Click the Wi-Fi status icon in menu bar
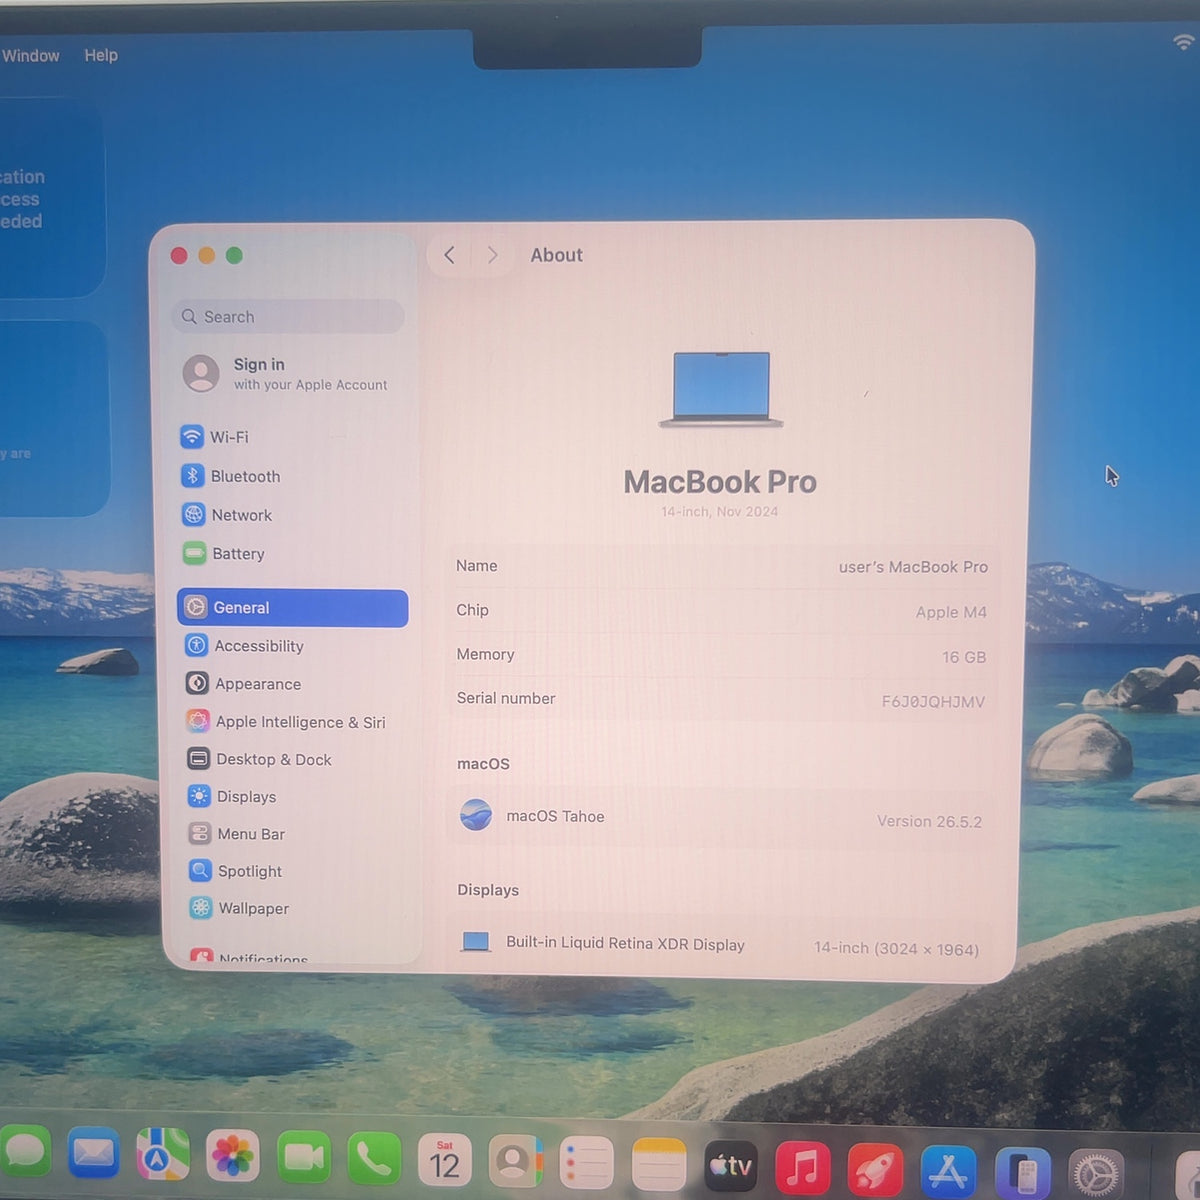This screenshot has height=1200, width=1200. pos(1185,42)
